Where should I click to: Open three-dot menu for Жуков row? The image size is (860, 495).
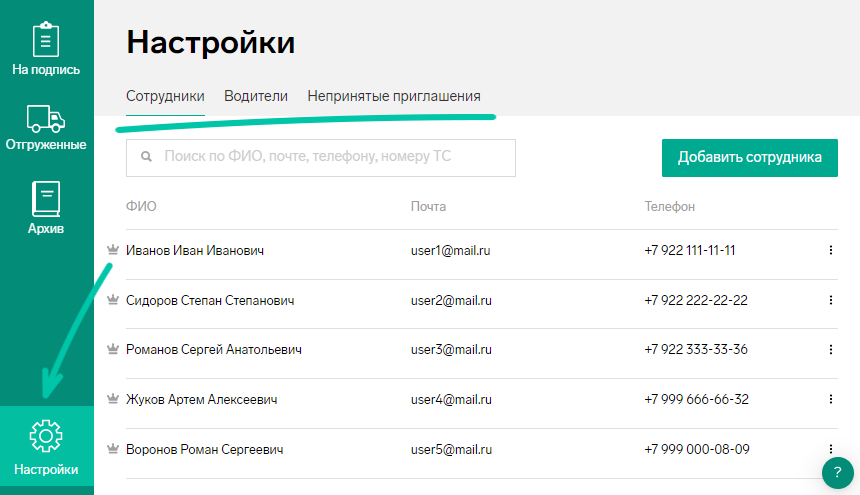[831, 399]
